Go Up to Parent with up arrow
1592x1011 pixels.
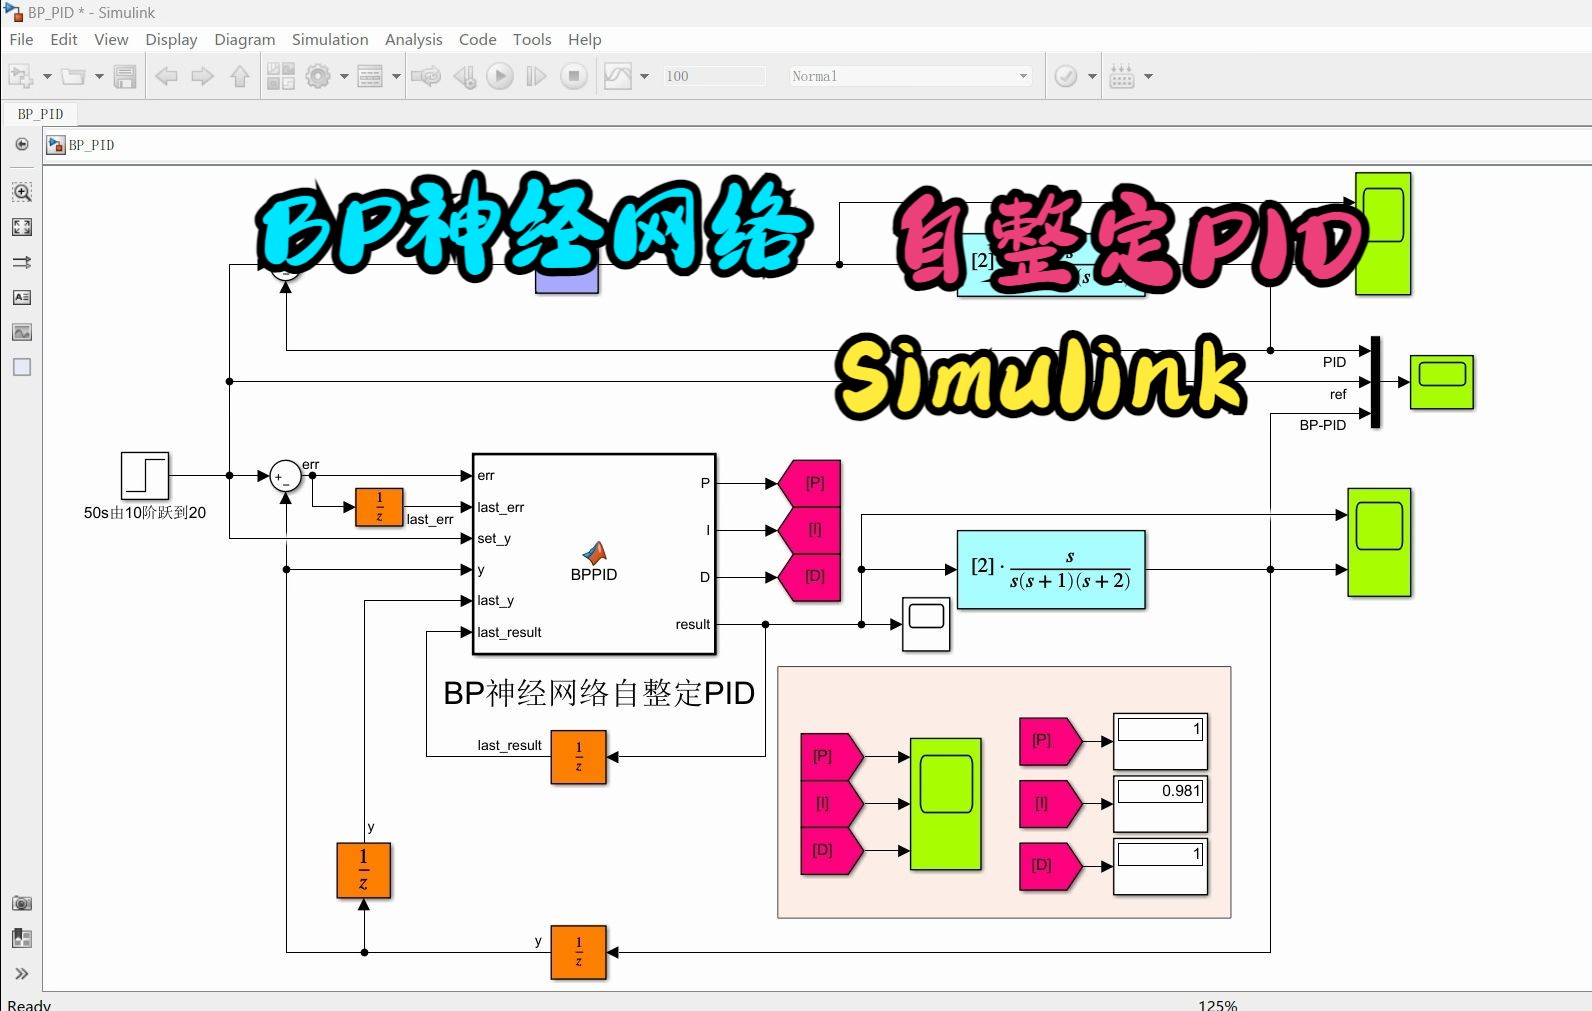point(240,76)
